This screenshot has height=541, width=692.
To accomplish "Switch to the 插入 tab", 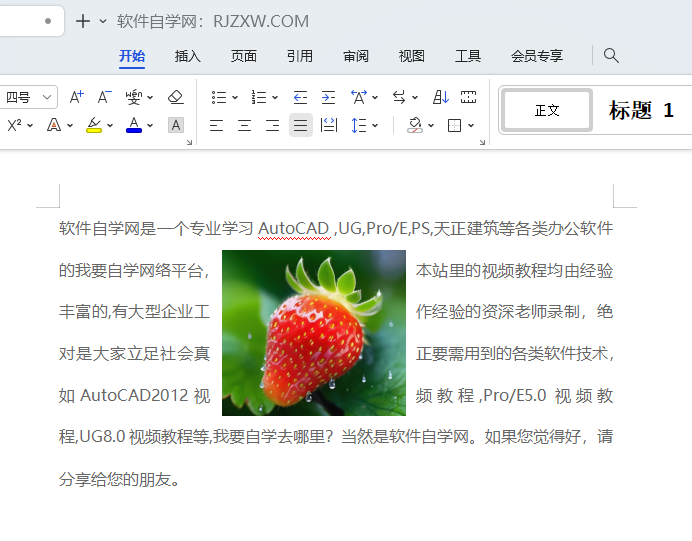I will click(x=188, y=56).
